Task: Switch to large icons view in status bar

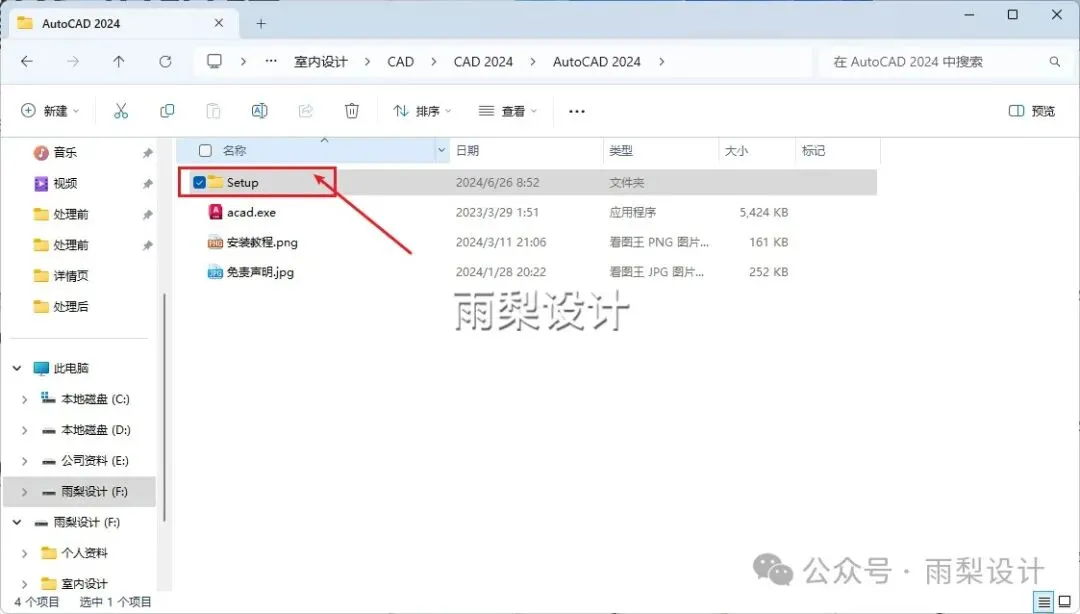Action: tap(1065, 602)
